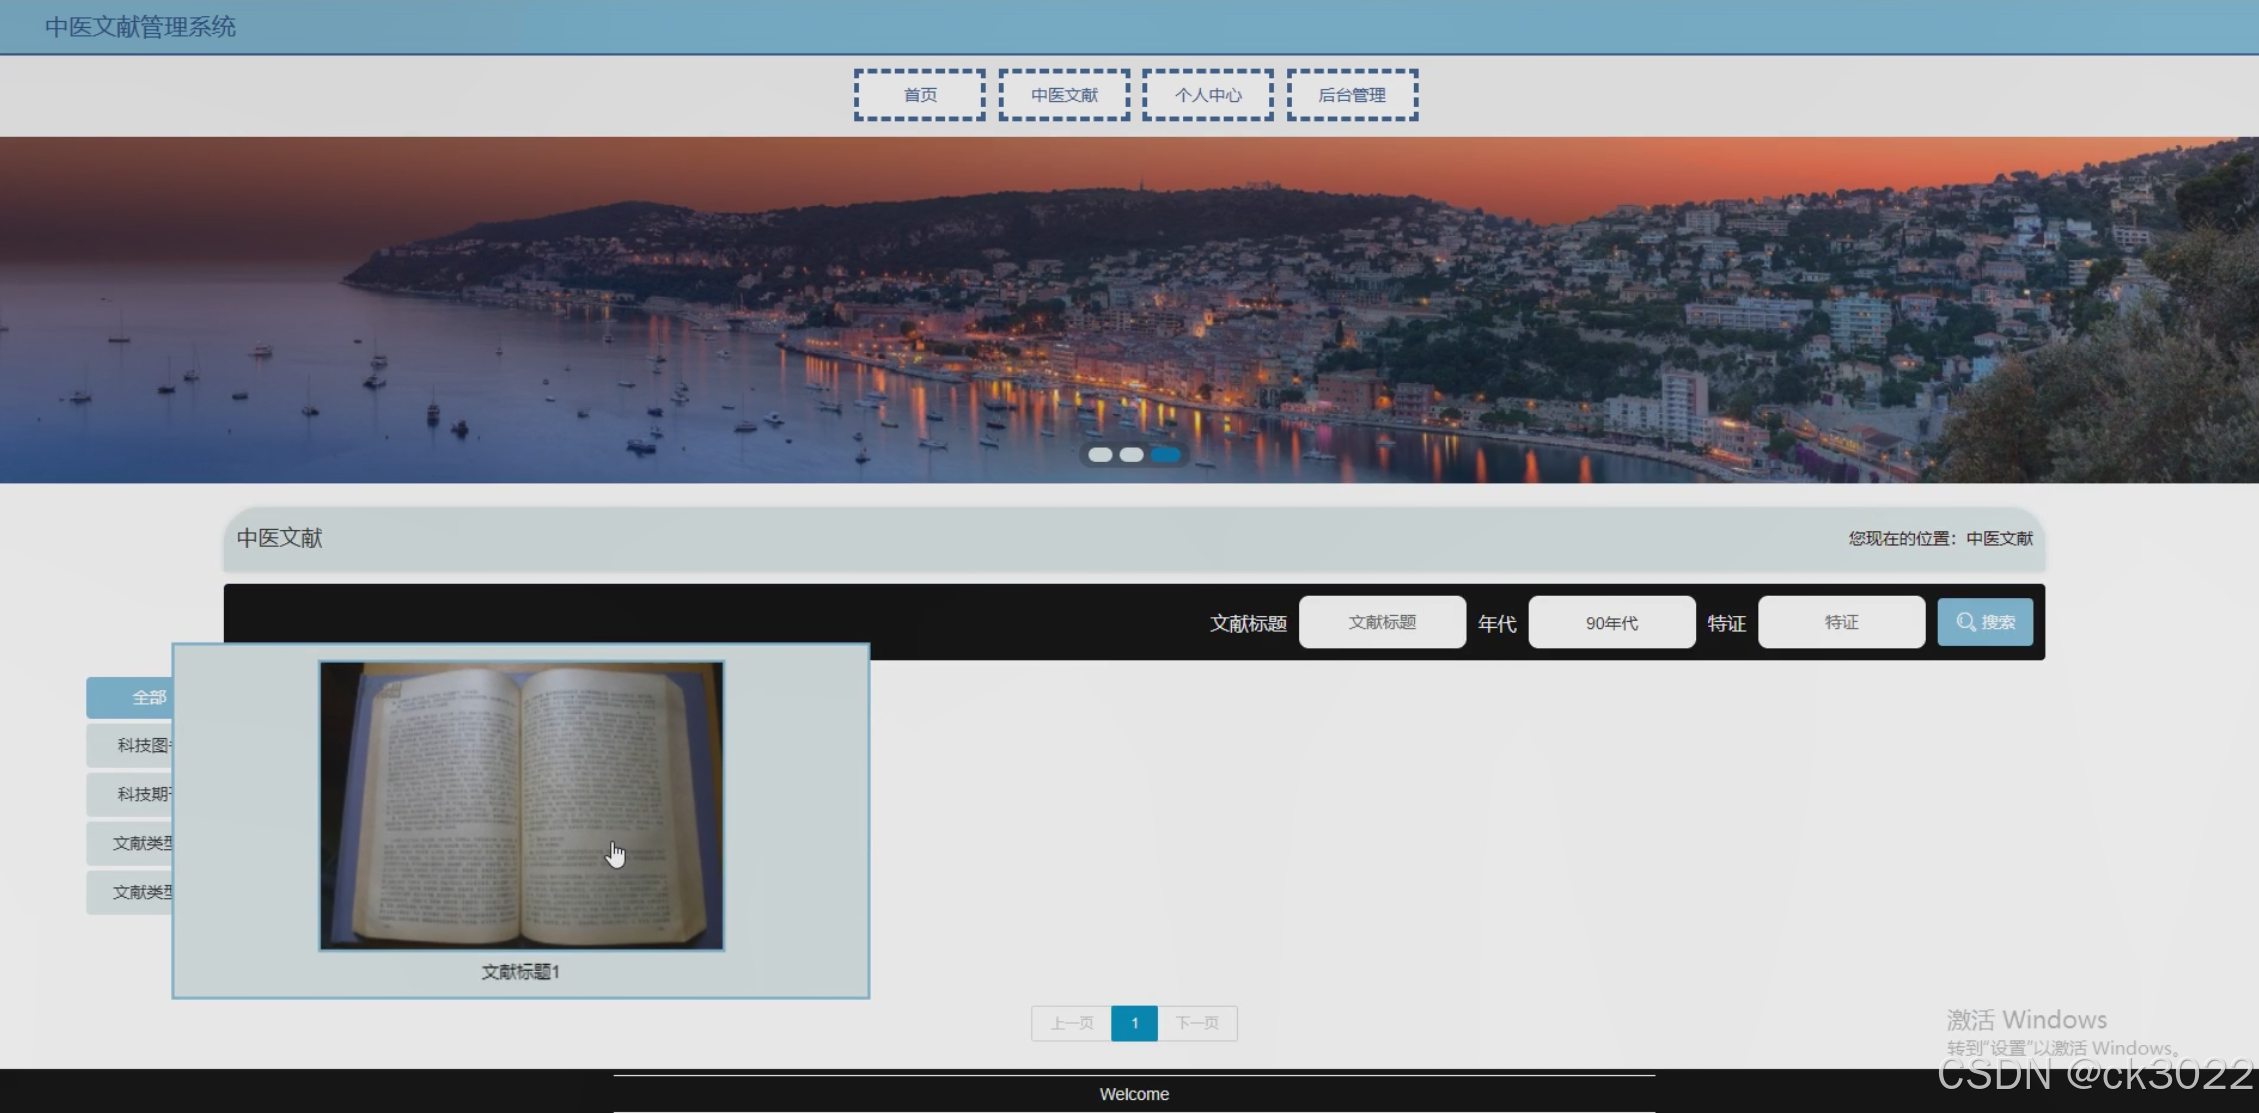Focus the 特征 search input

click(1841, 622)
